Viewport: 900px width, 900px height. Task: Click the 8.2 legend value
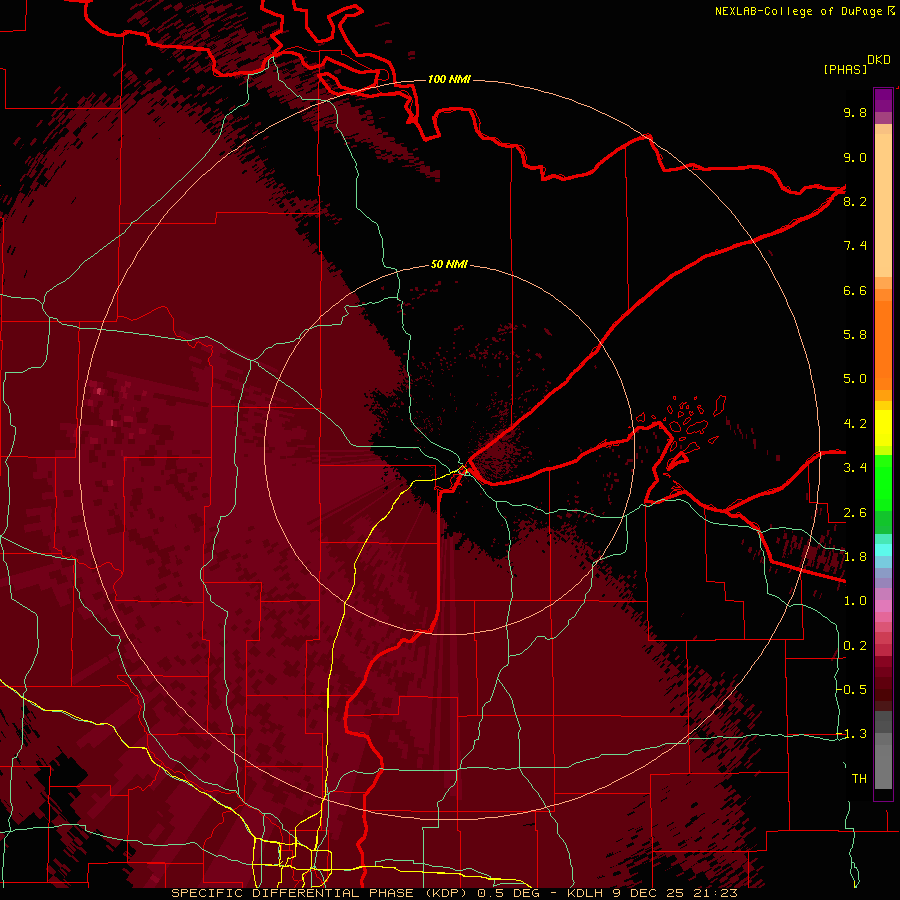[855, 201]
